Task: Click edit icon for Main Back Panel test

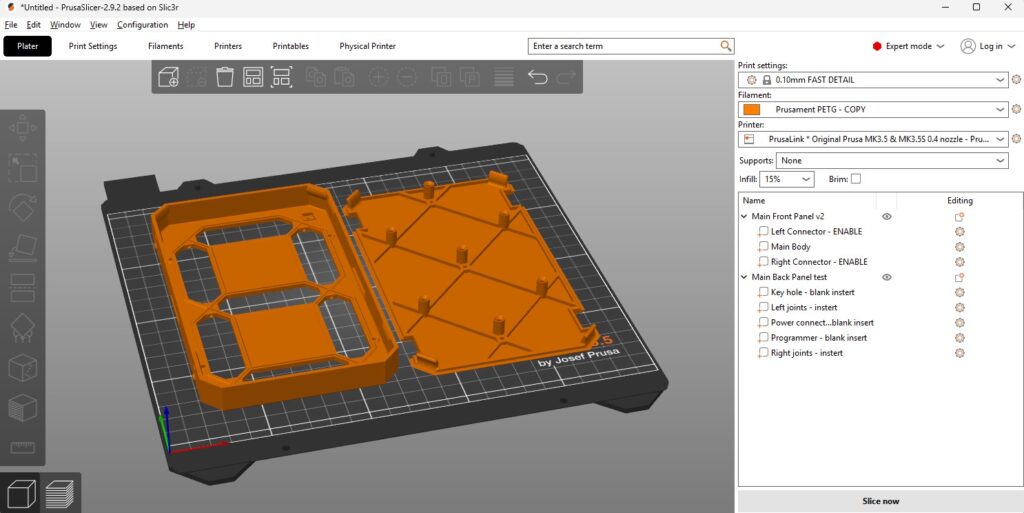Action: (959, 277)
